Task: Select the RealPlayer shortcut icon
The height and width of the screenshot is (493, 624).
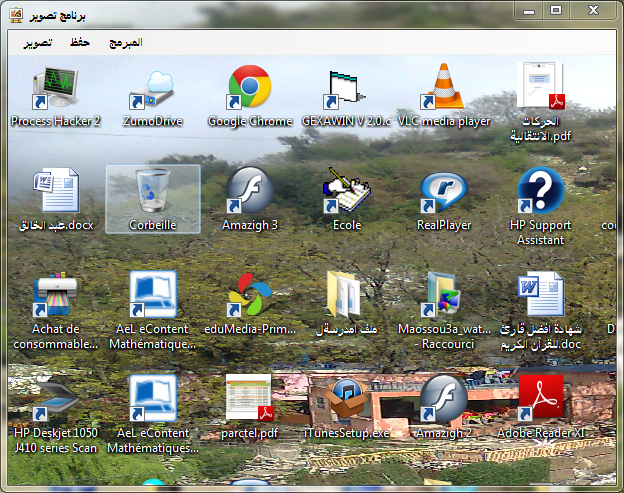Action: coord(443,193)
